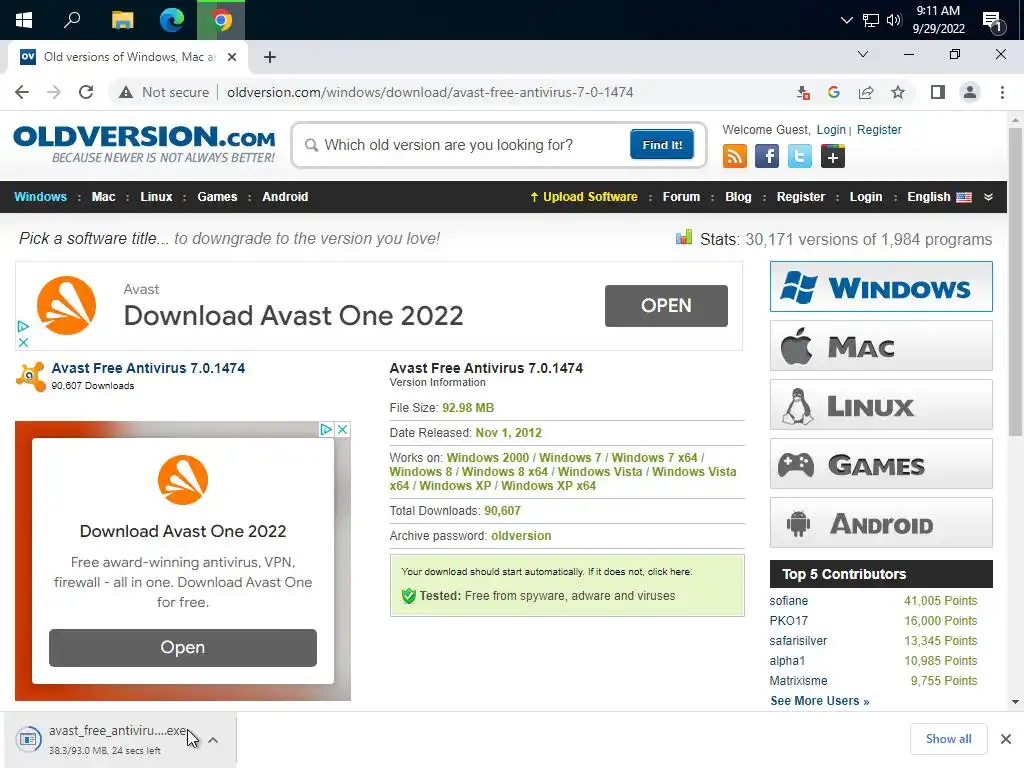
Task: Expand the tab search chevron
Action: 863,54
